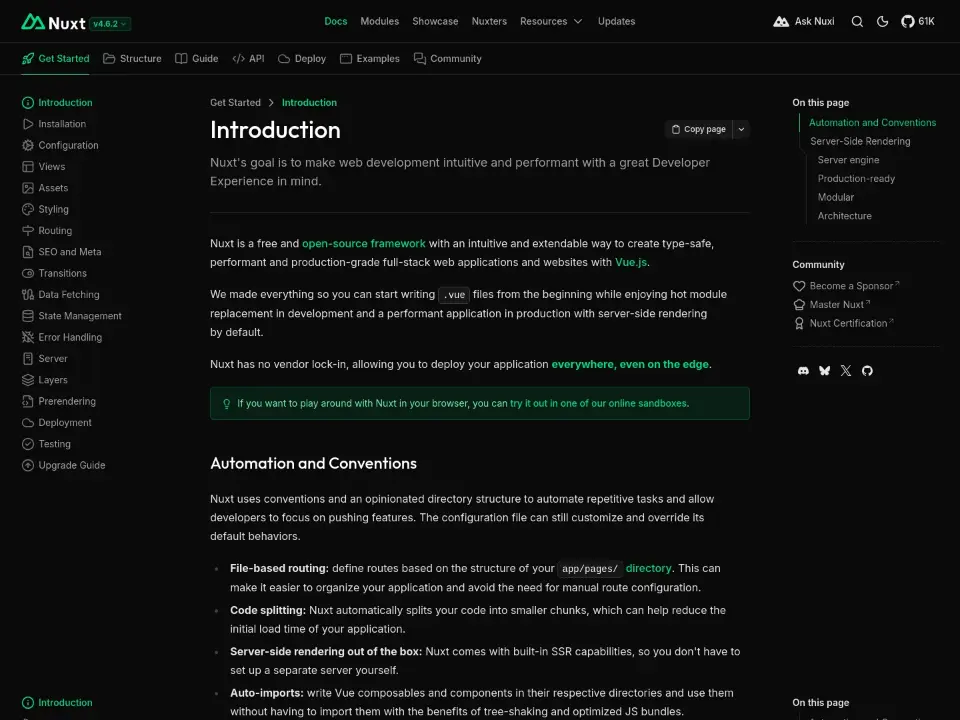This screenshot has height=720, width=960.
Task: Switch to the Examples tab
Action: [370, 59]
